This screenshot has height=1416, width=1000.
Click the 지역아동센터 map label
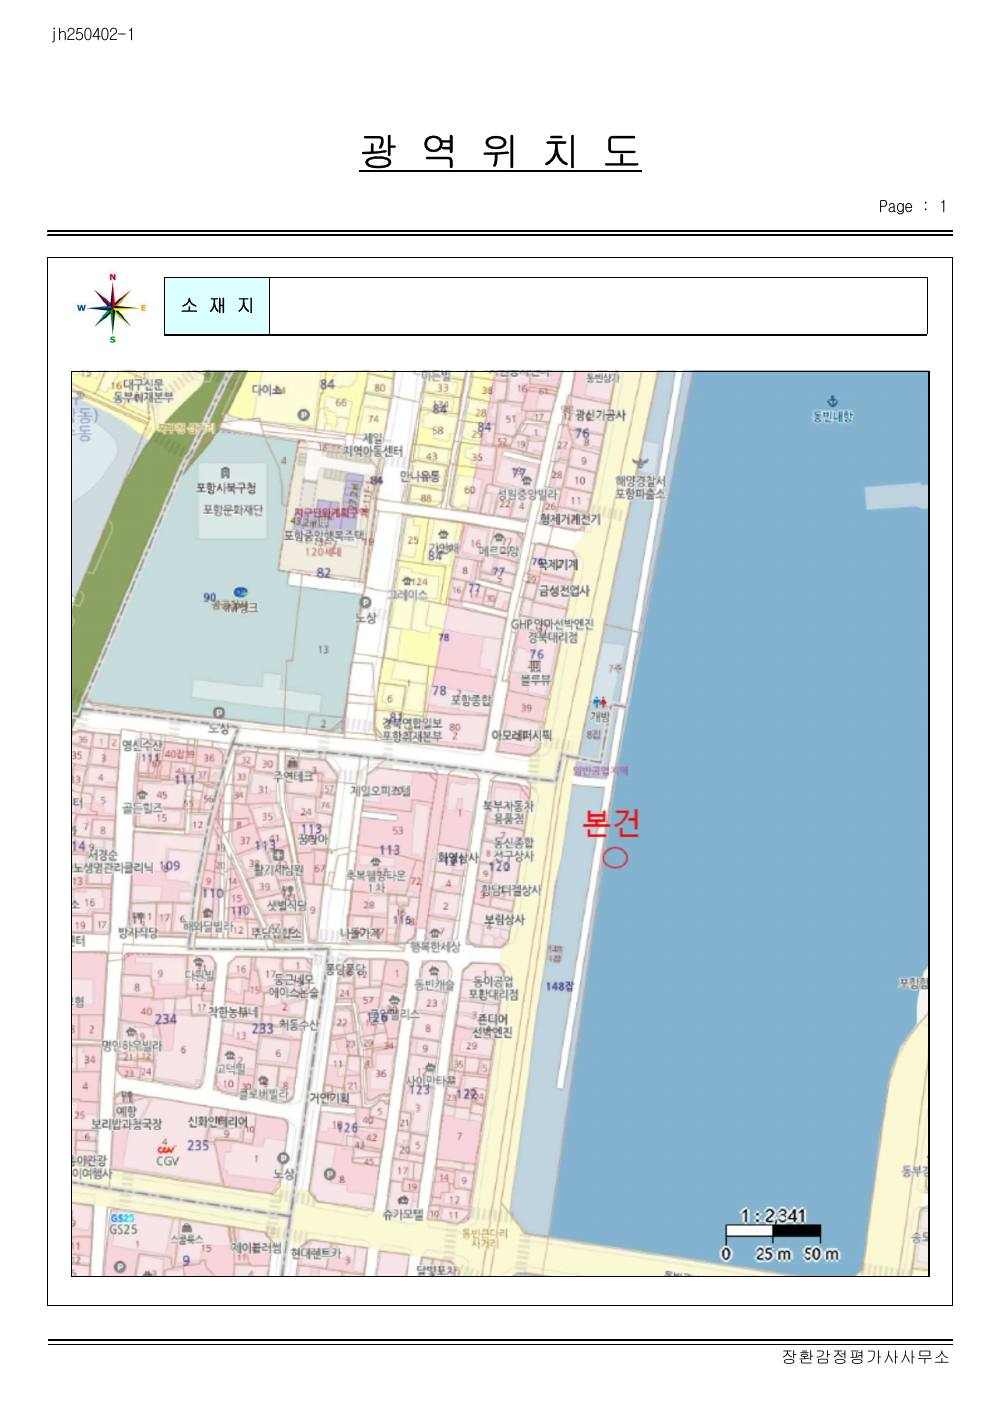click(x=372, y=451)
